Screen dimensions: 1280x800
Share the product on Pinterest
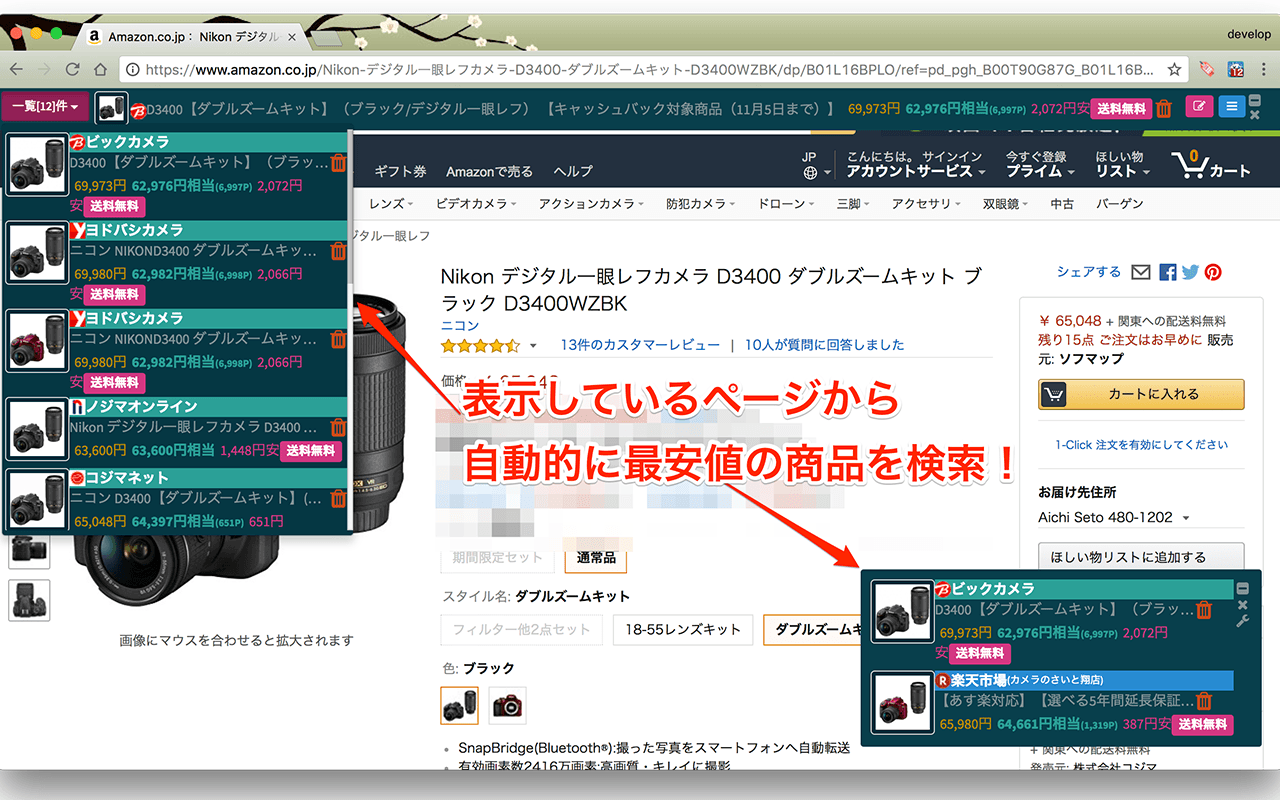click(1213, 272)
